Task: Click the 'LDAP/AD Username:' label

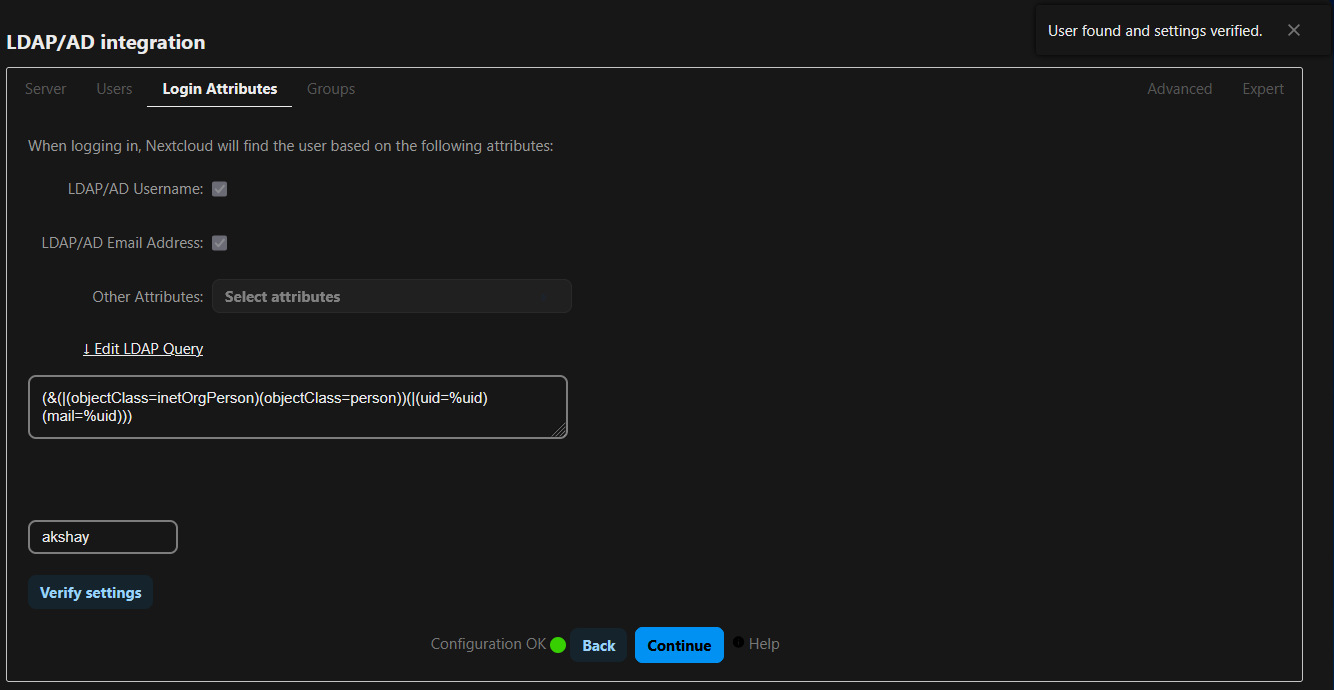Action: [x=136, y=189]
